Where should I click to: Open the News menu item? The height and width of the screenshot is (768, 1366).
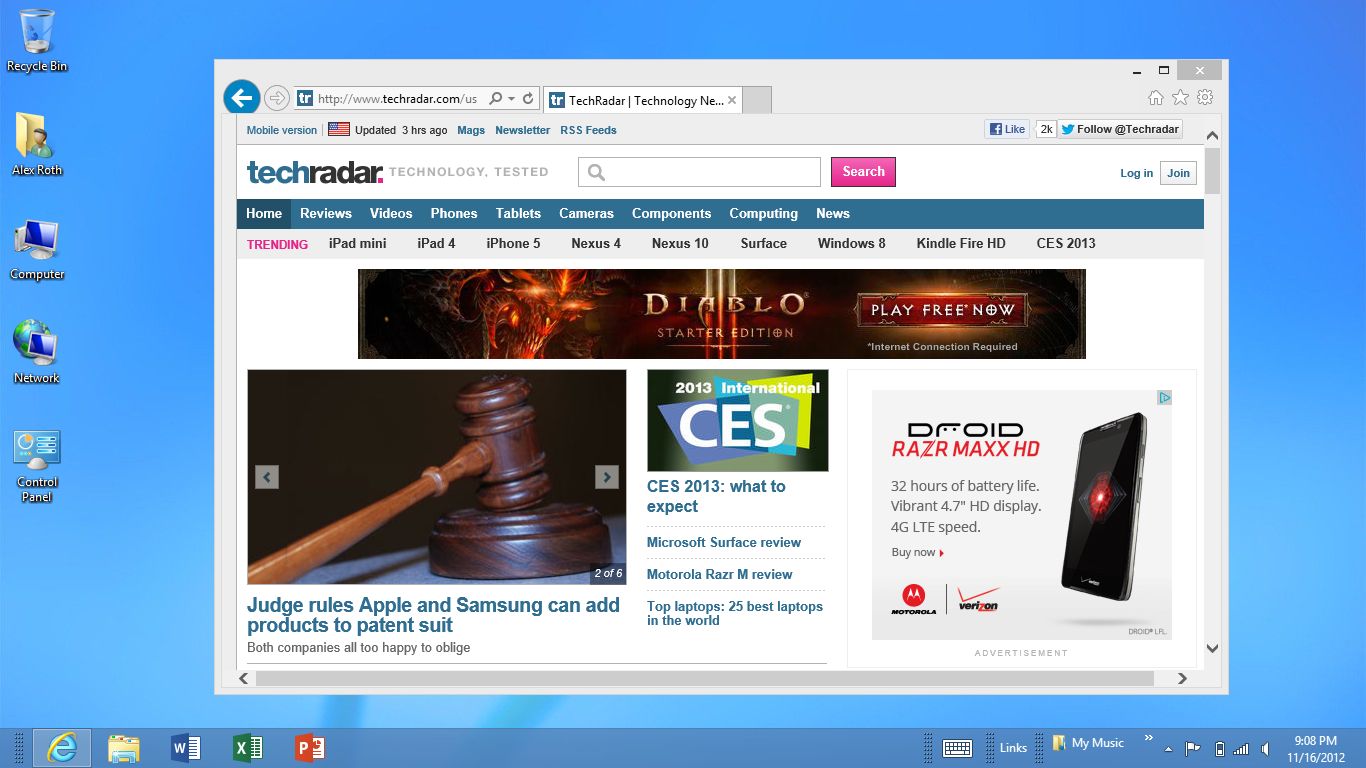pos(832,214)
